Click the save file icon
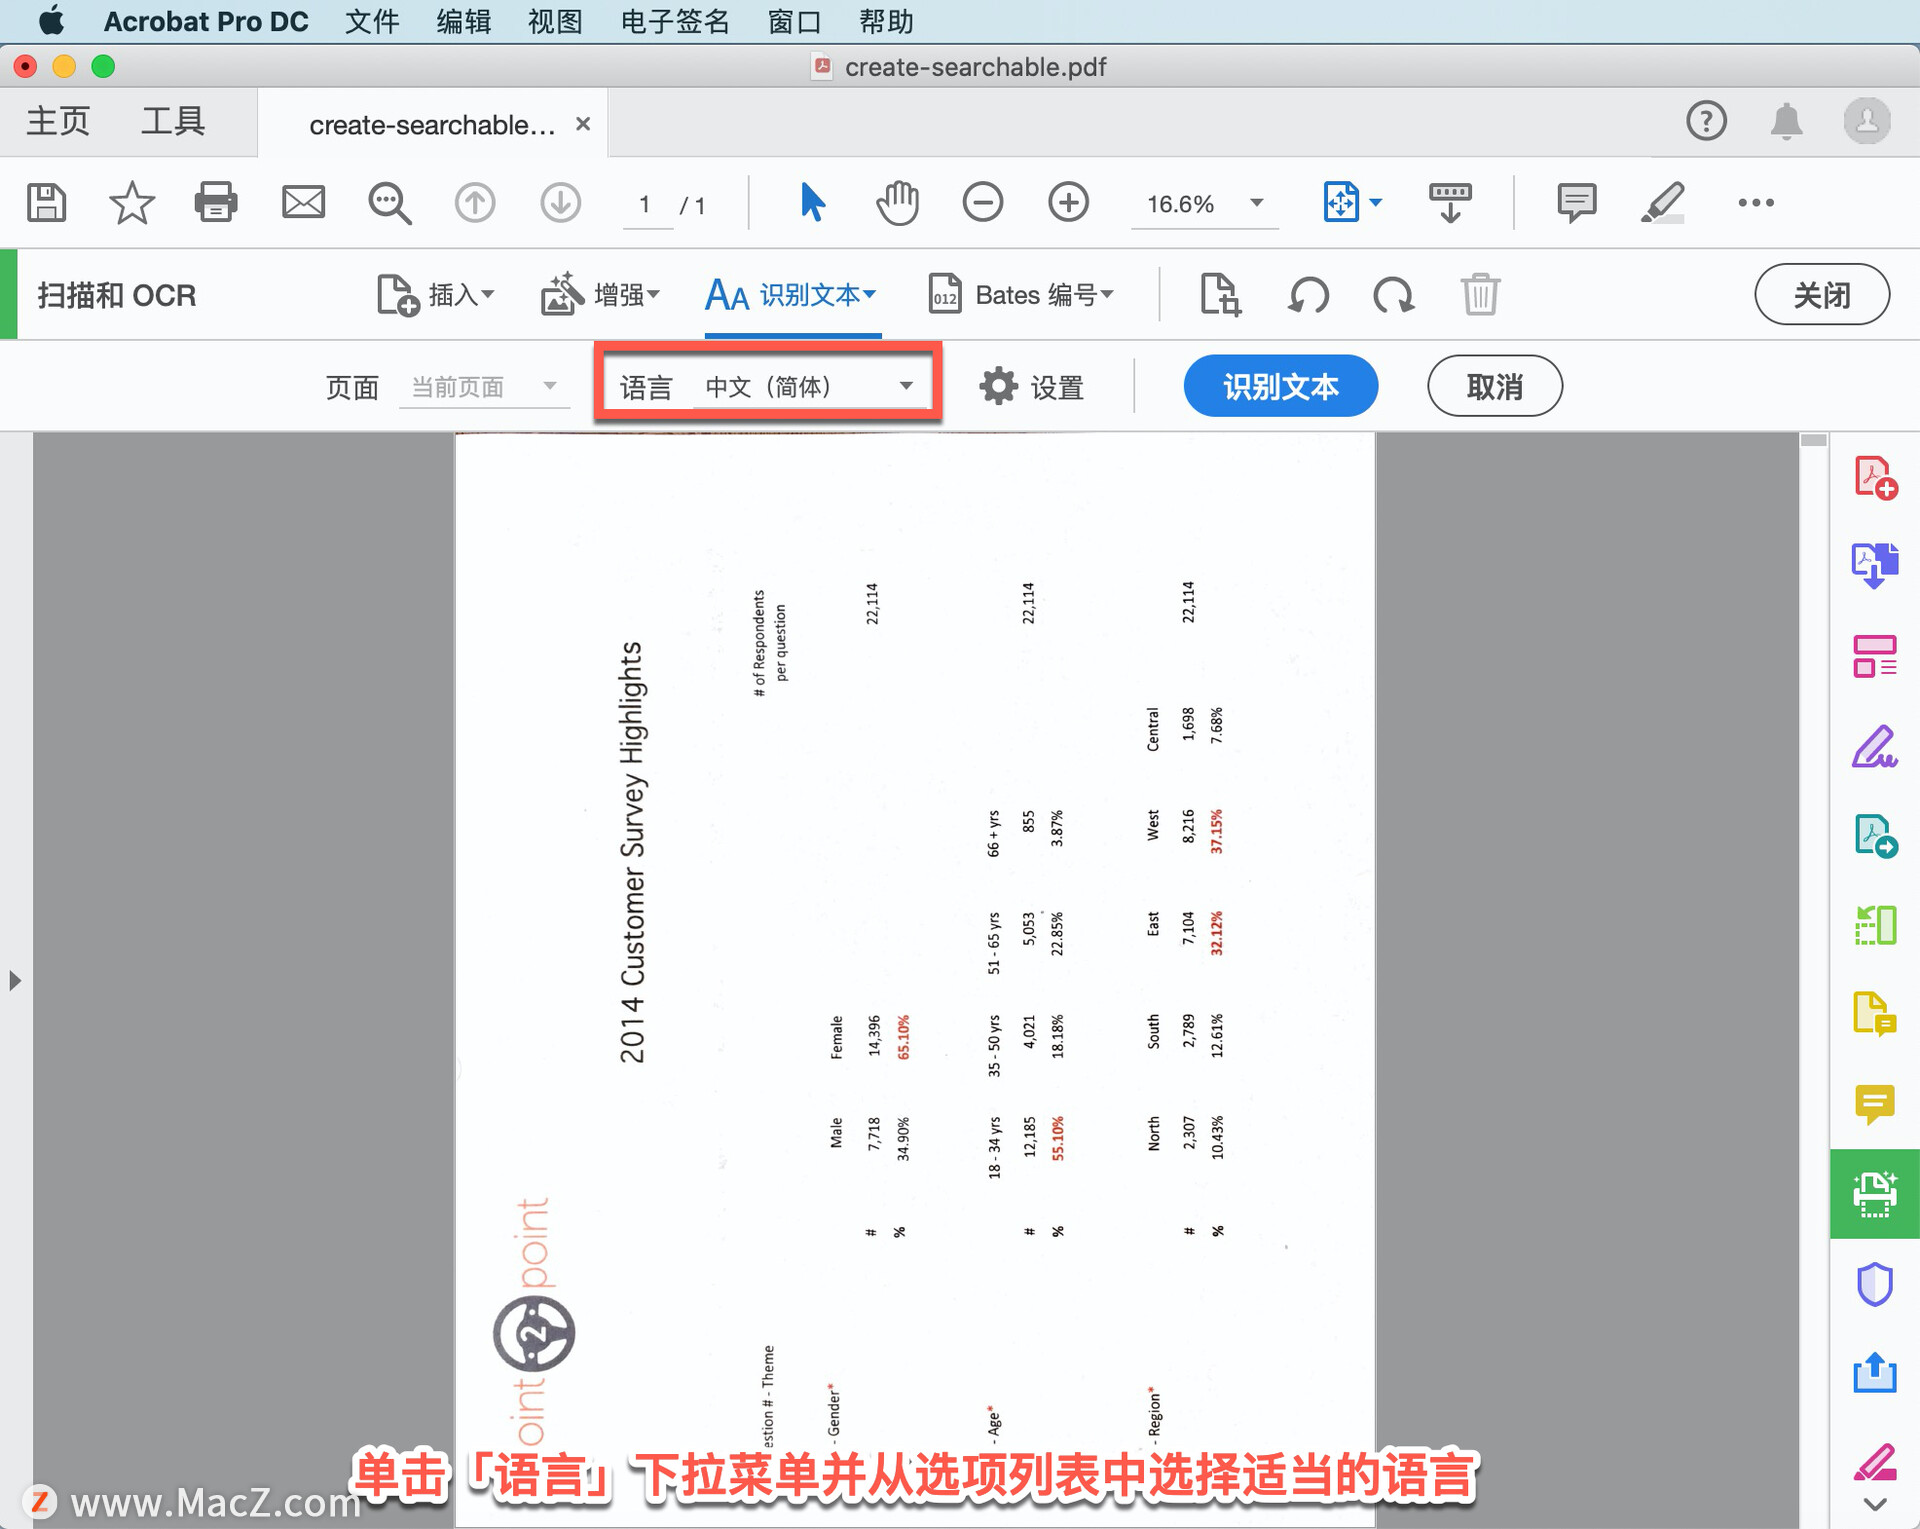Screen dimensions: 1920x1529 pos(46,203)
